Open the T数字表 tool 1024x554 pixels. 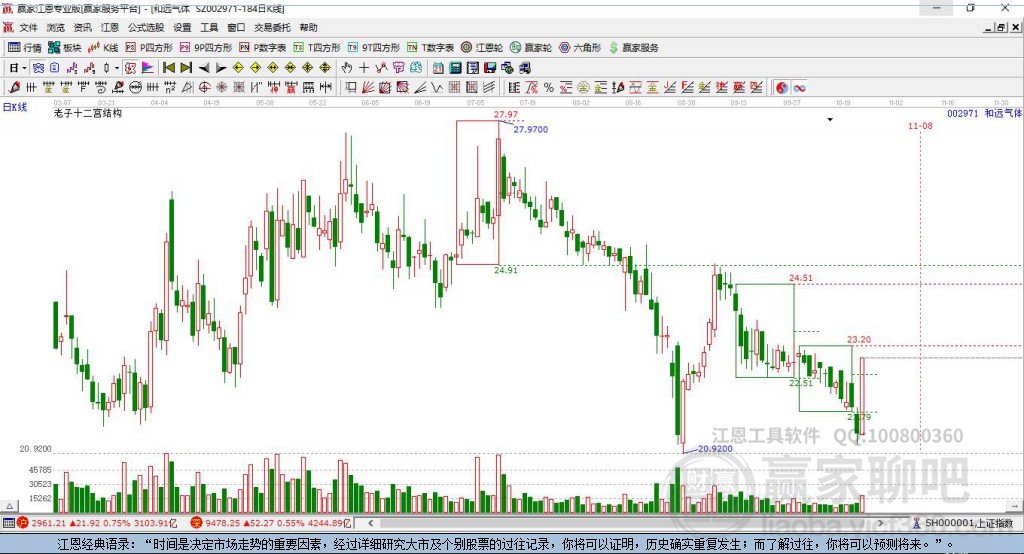(x=430, y=48)
